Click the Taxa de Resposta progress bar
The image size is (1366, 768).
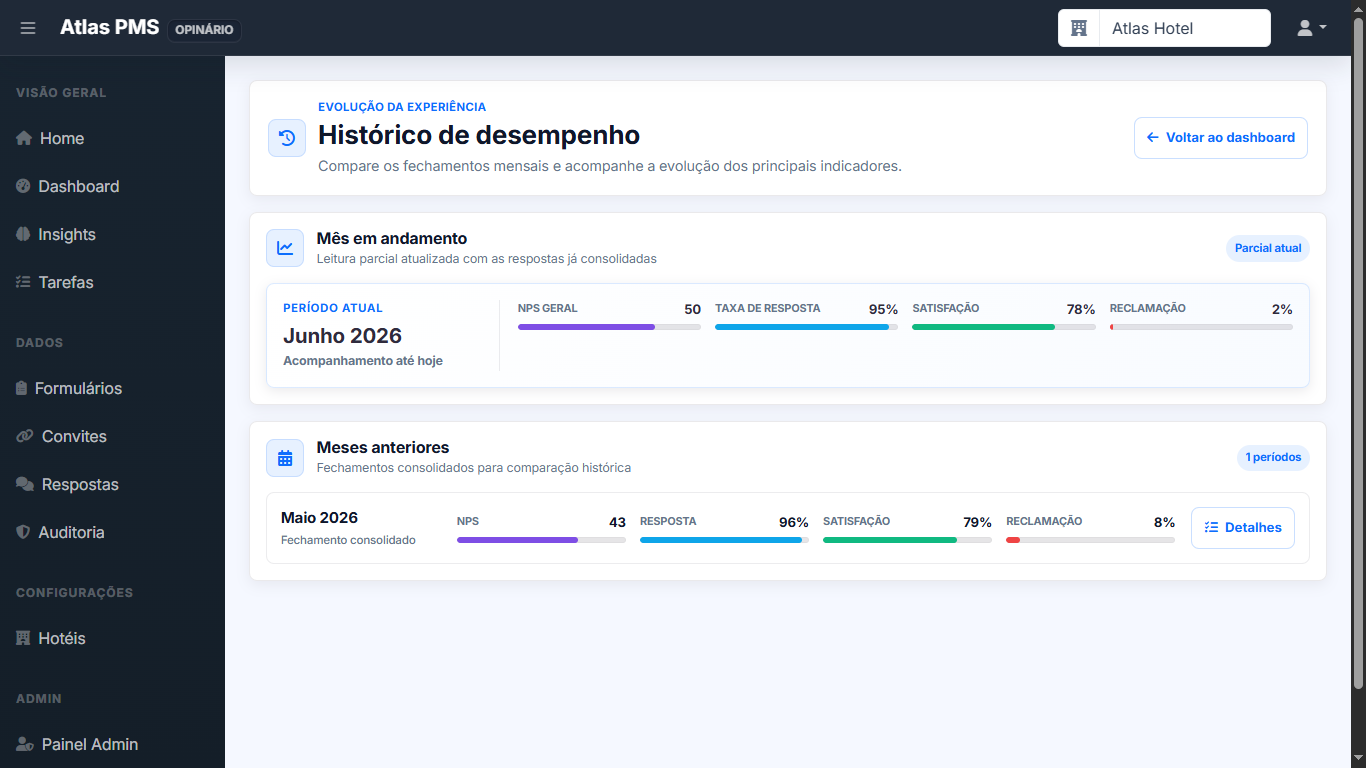[806, 327]
